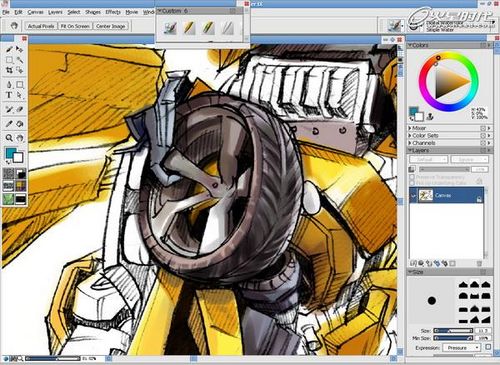The height and width of the screenshot is (365, 500).
Task: Open the Nozzle selector in toolbox
Action: pyautogui.click(x=21, y=199)
